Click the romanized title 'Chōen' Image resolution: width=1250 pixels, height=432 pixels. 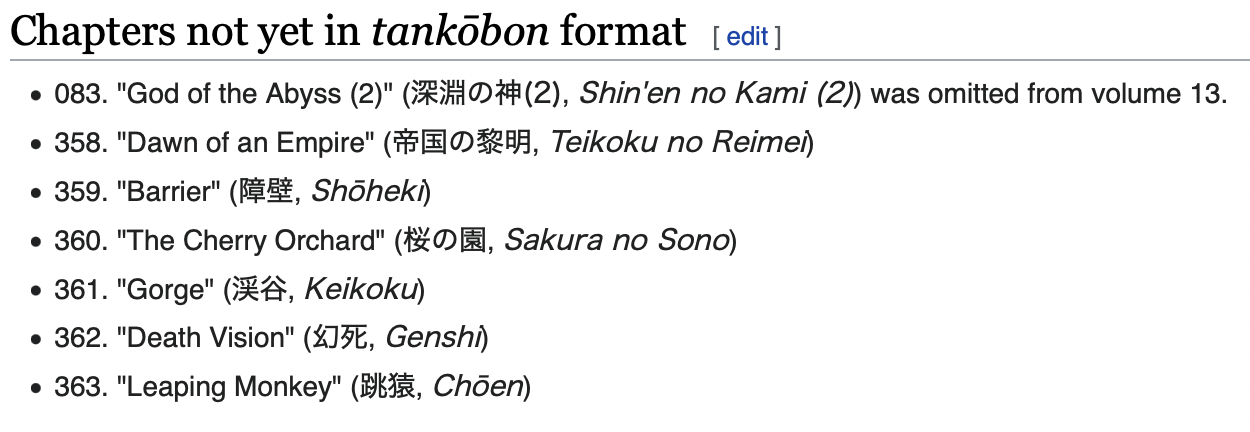point(477,387)
